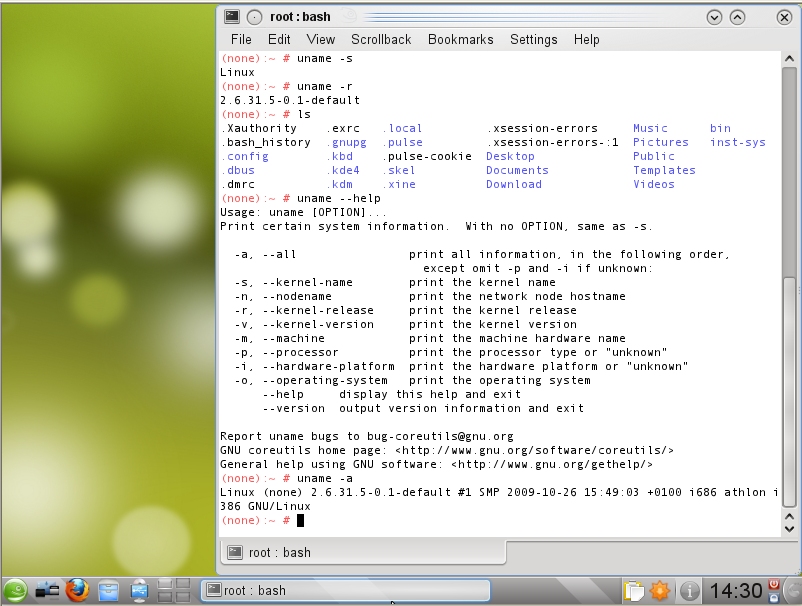Open terminal window menu icon in title bar
Image resolution: width=802 pixels, height=606 pixels.
232,17
